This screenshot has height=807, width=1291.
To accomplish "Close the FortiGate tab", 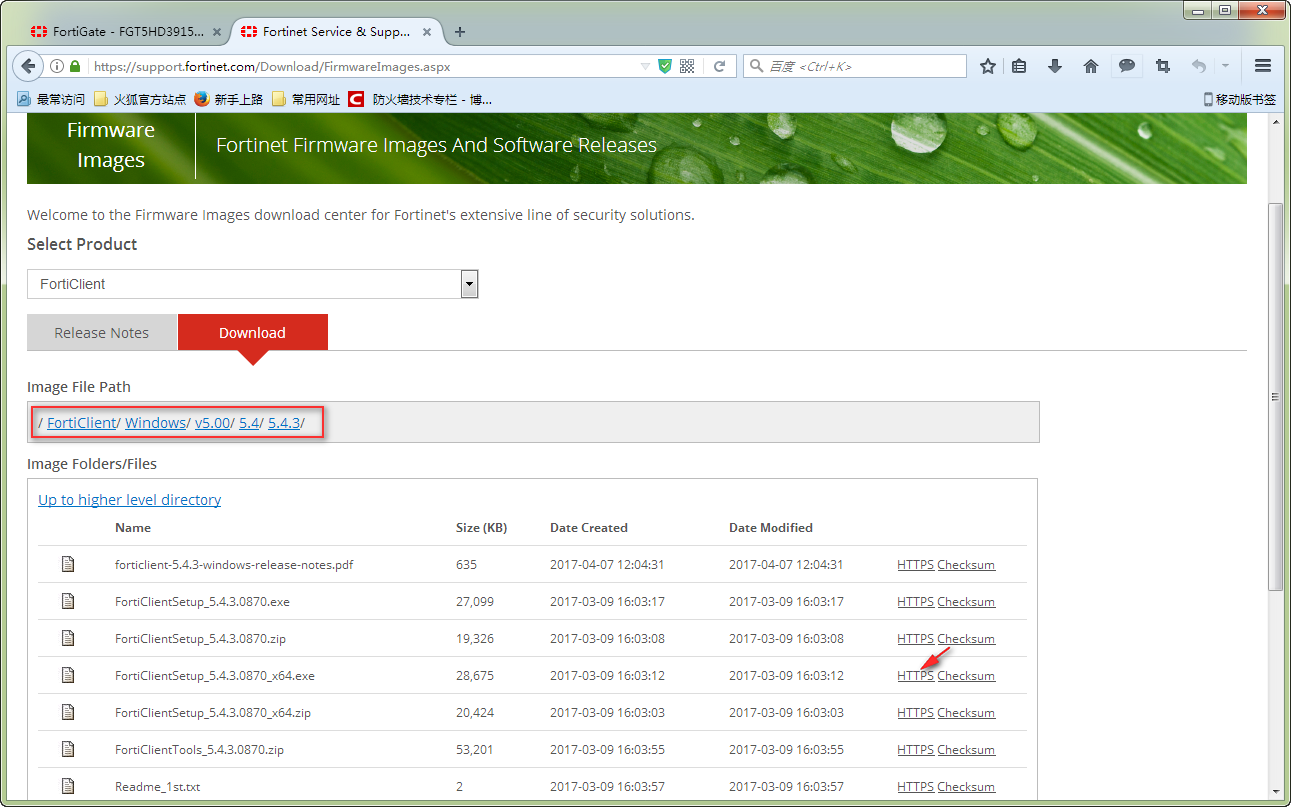I will [217, 32].
